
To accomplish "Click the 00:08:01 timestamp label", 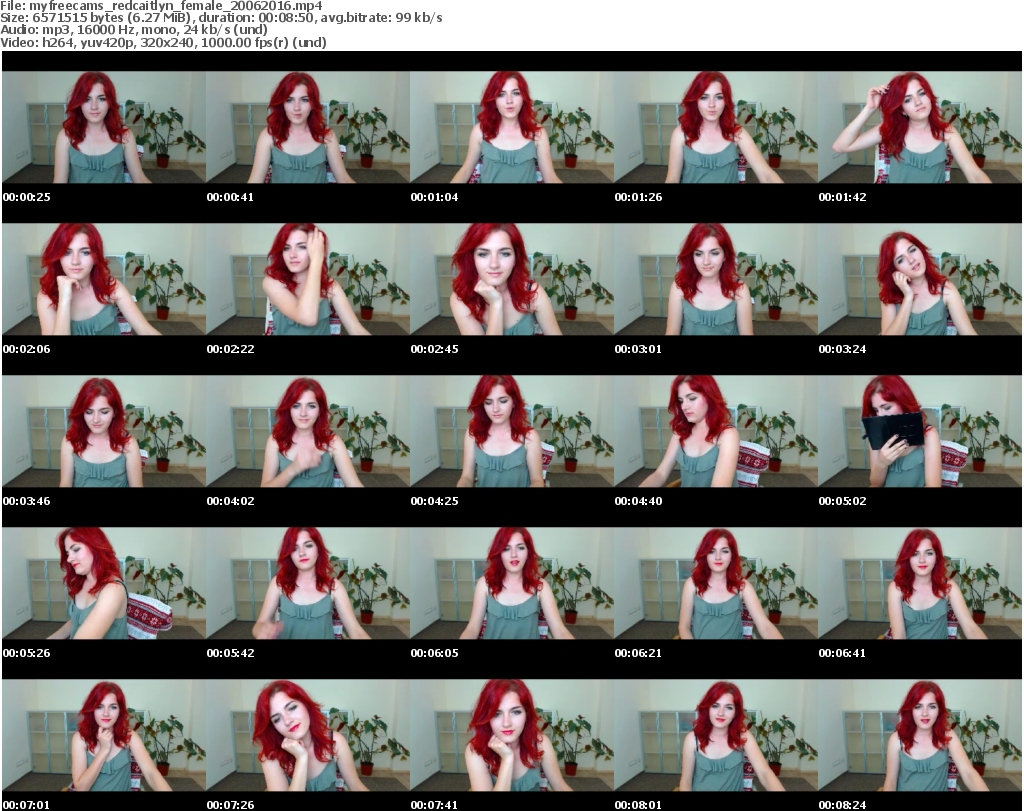I will pos(638,804).
